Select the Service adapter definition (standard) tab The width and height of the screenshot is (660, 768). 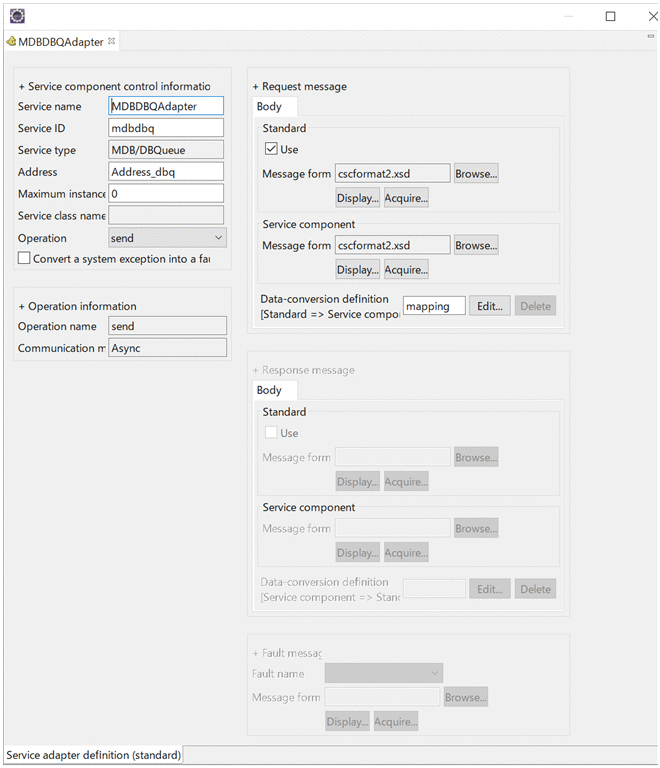click(x=93, y=755)
